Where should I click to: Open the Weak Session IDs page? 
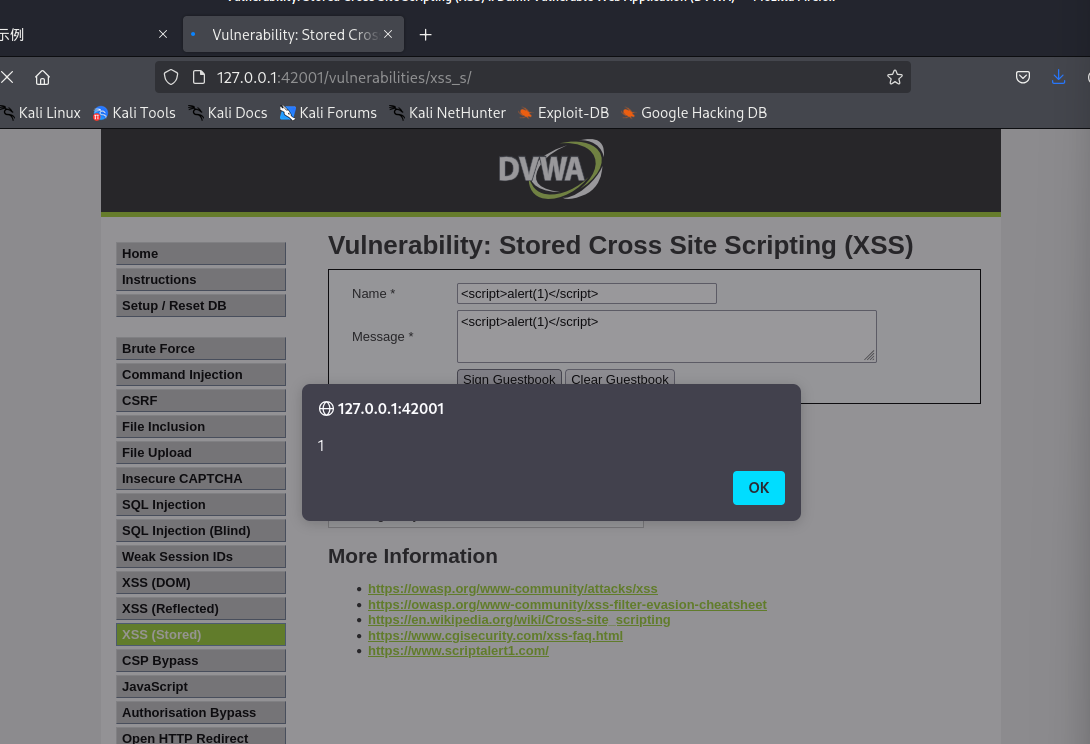[201, 557]
